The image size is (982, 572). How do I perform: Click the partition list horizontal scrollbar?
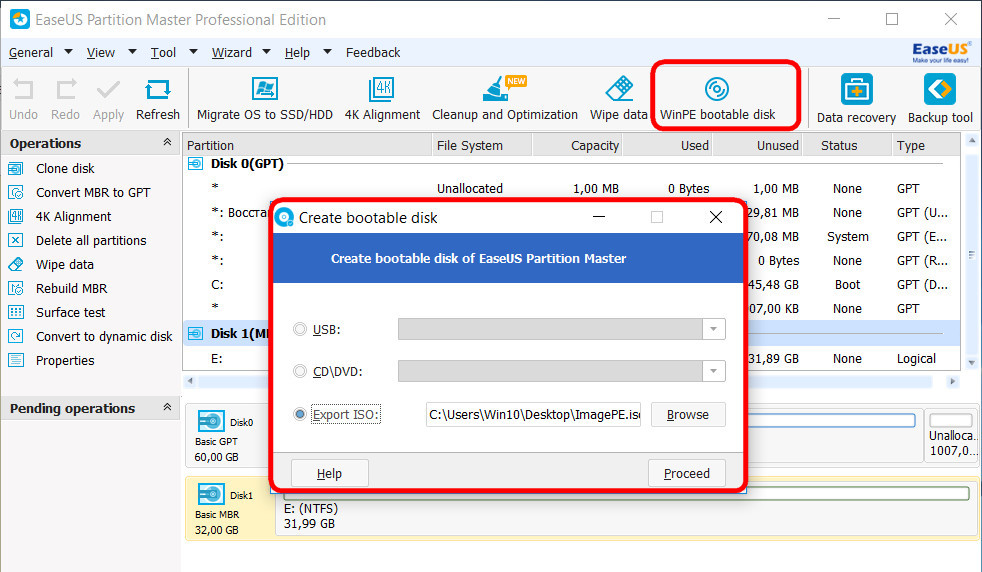(x=571, y=381)
